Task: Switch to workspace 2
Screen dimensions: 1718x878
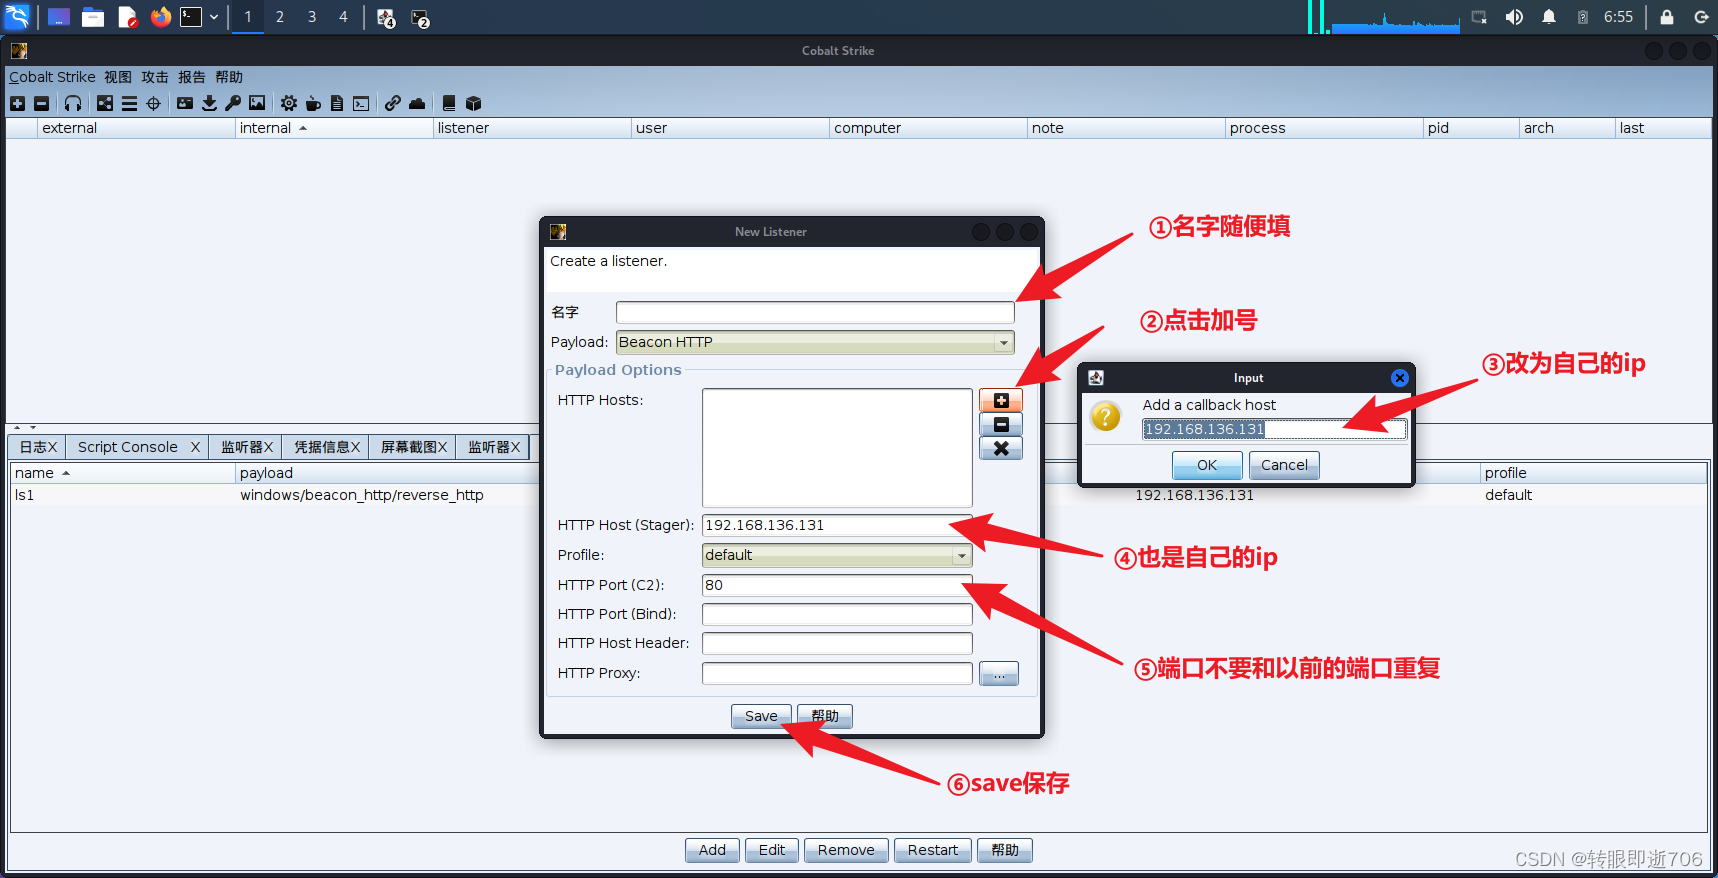Action: pyautogui.click(x=280, y=17)
